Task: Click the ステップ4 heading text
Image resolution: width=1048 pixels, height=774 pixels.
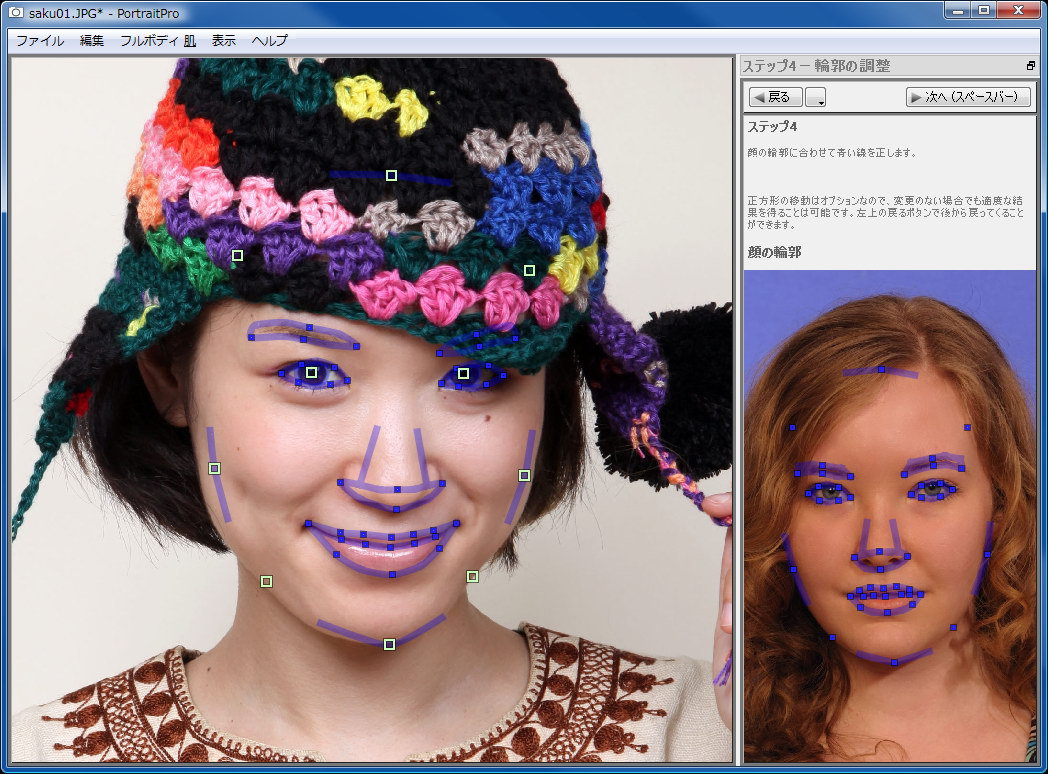Action: 772,126
